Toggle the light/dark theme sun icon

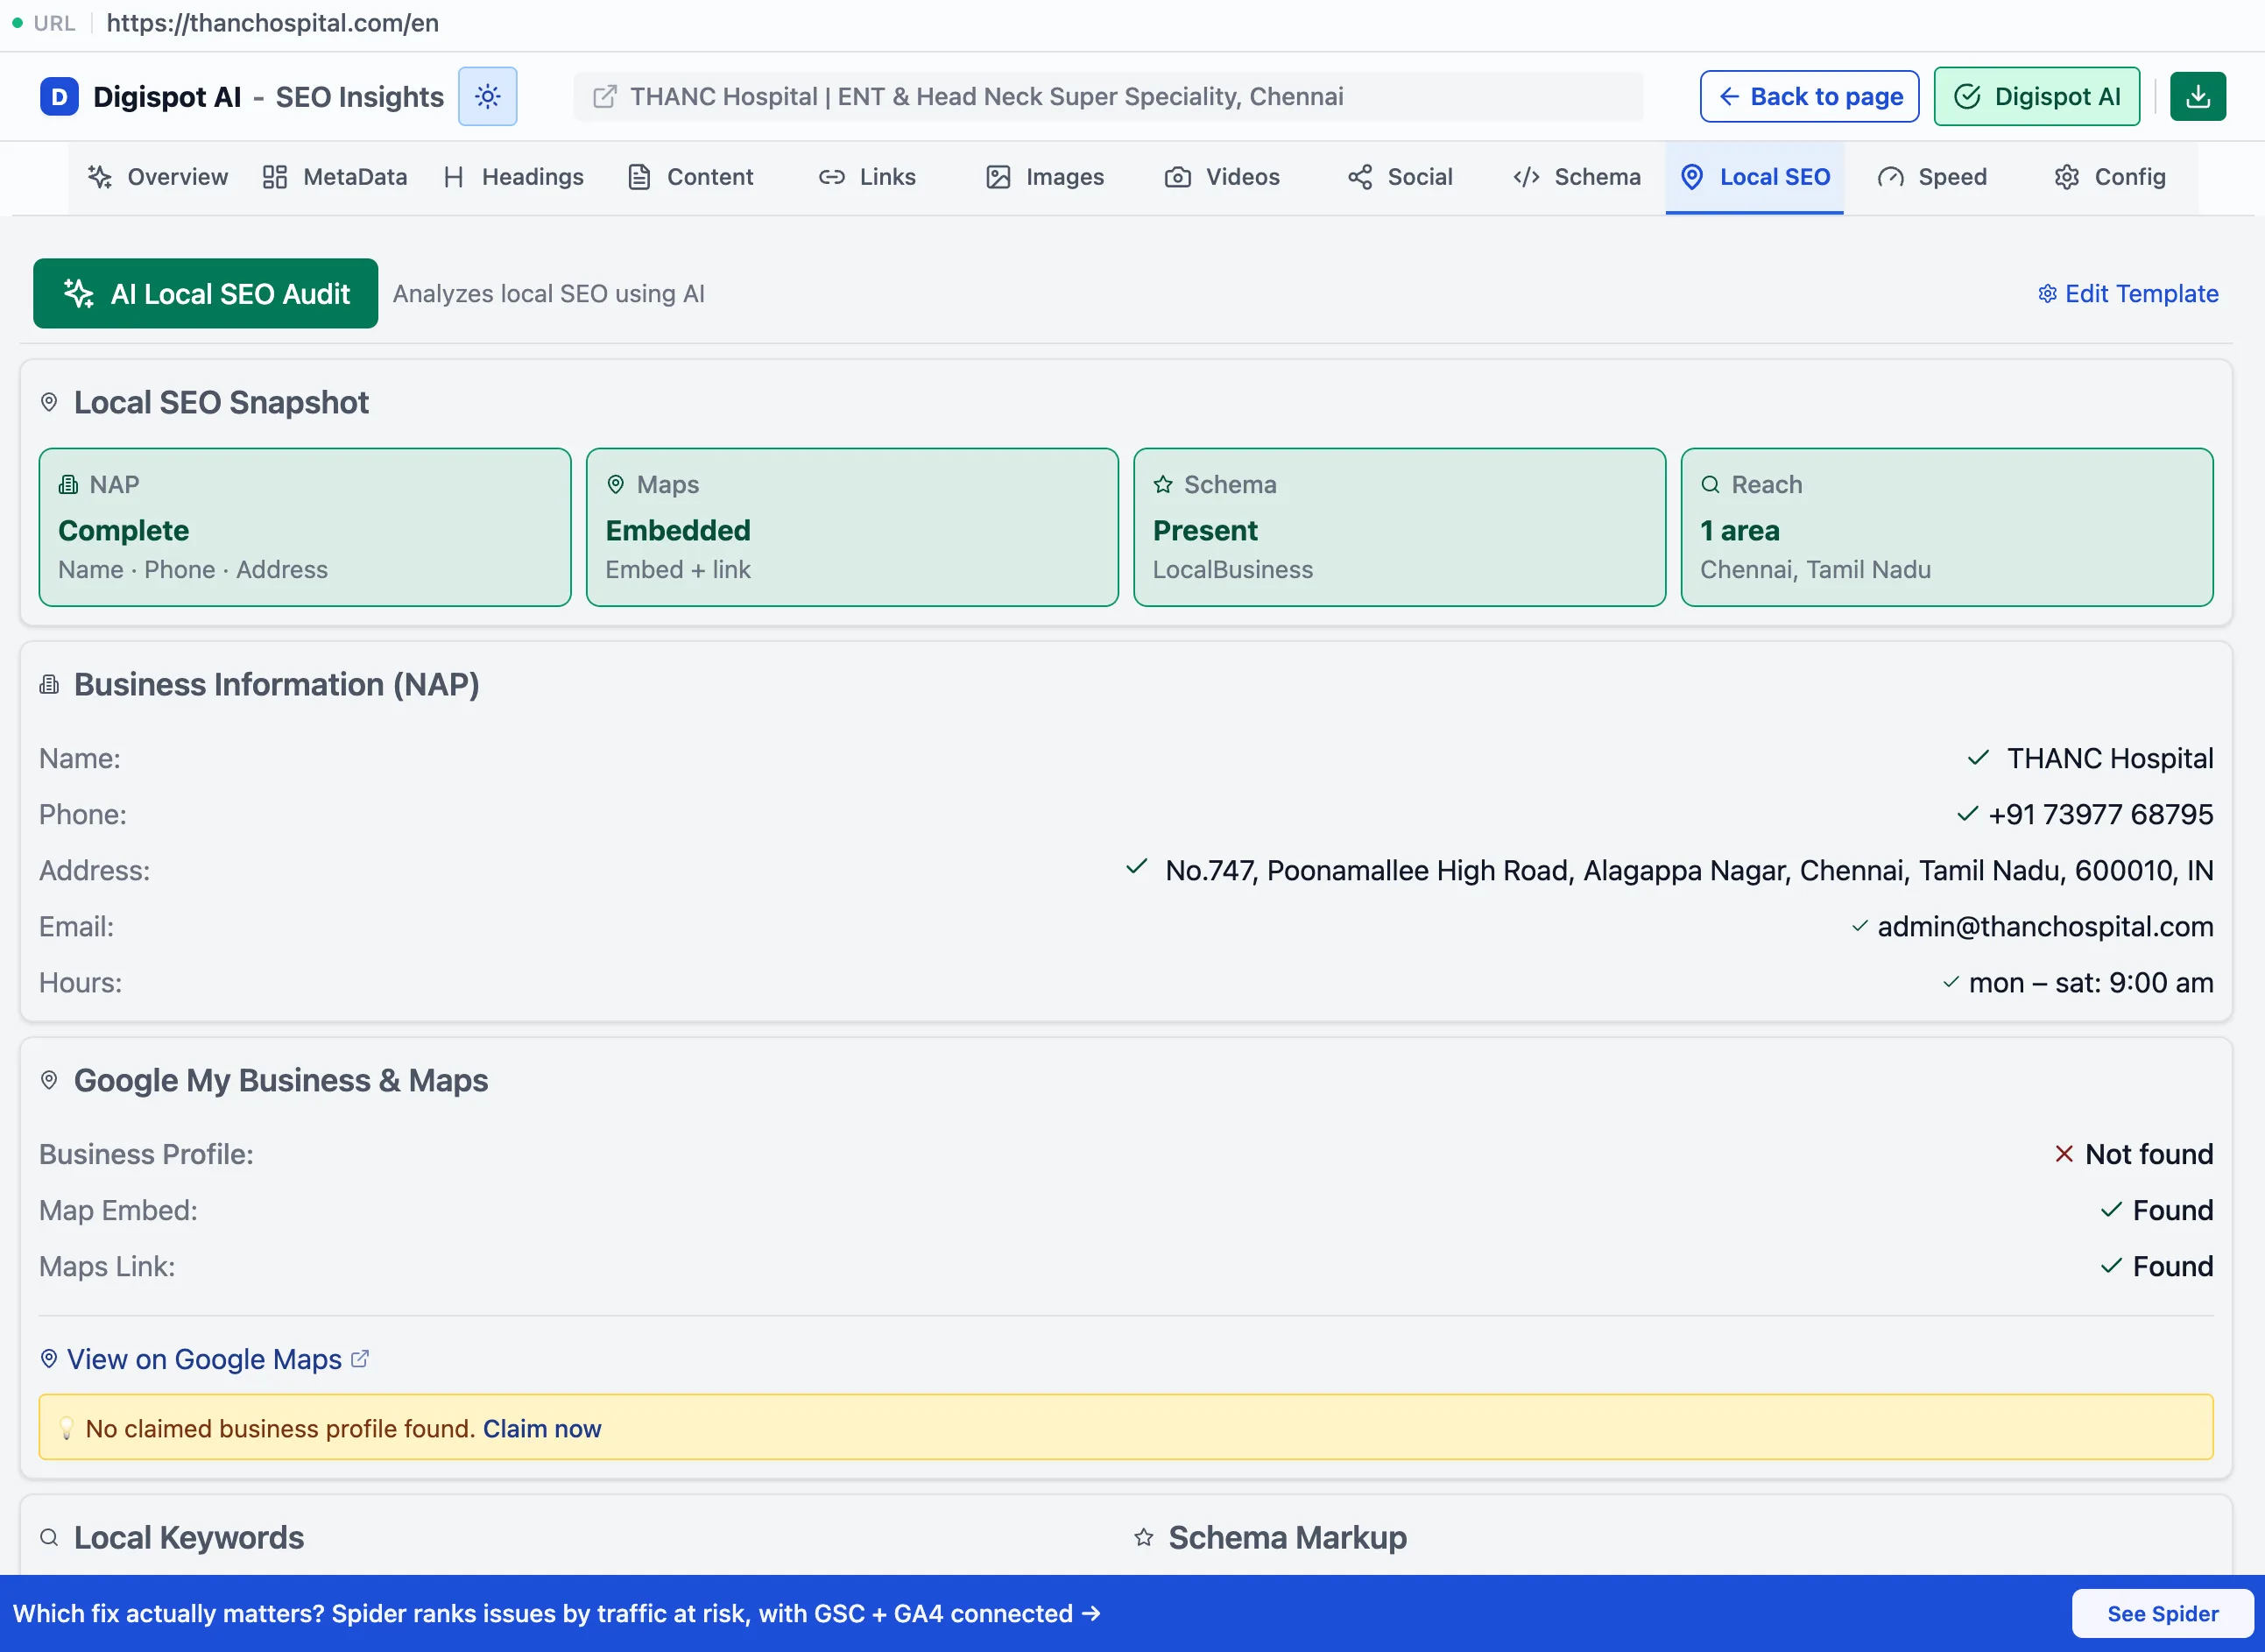click(x=488, y=97)
